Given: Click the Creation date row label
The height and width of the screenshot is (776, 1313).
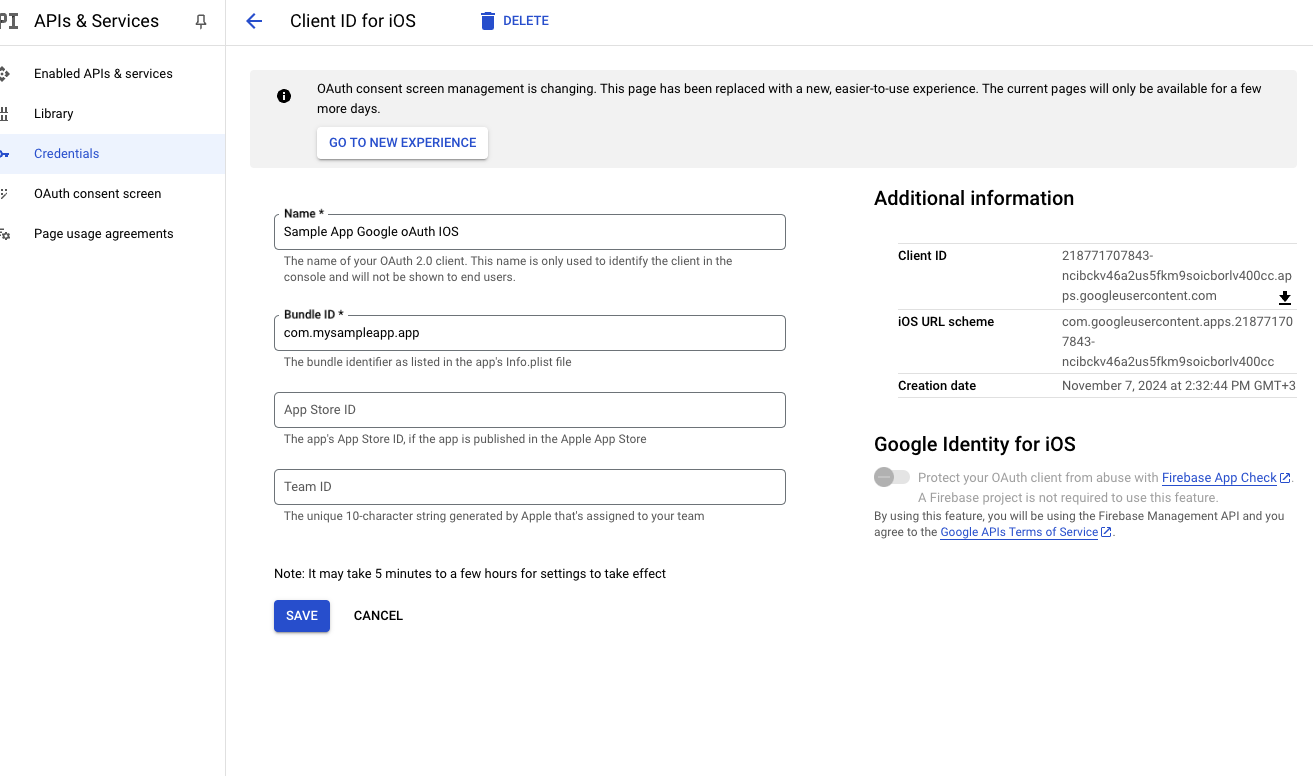Looking at the screenshot, I should (937, 386).
